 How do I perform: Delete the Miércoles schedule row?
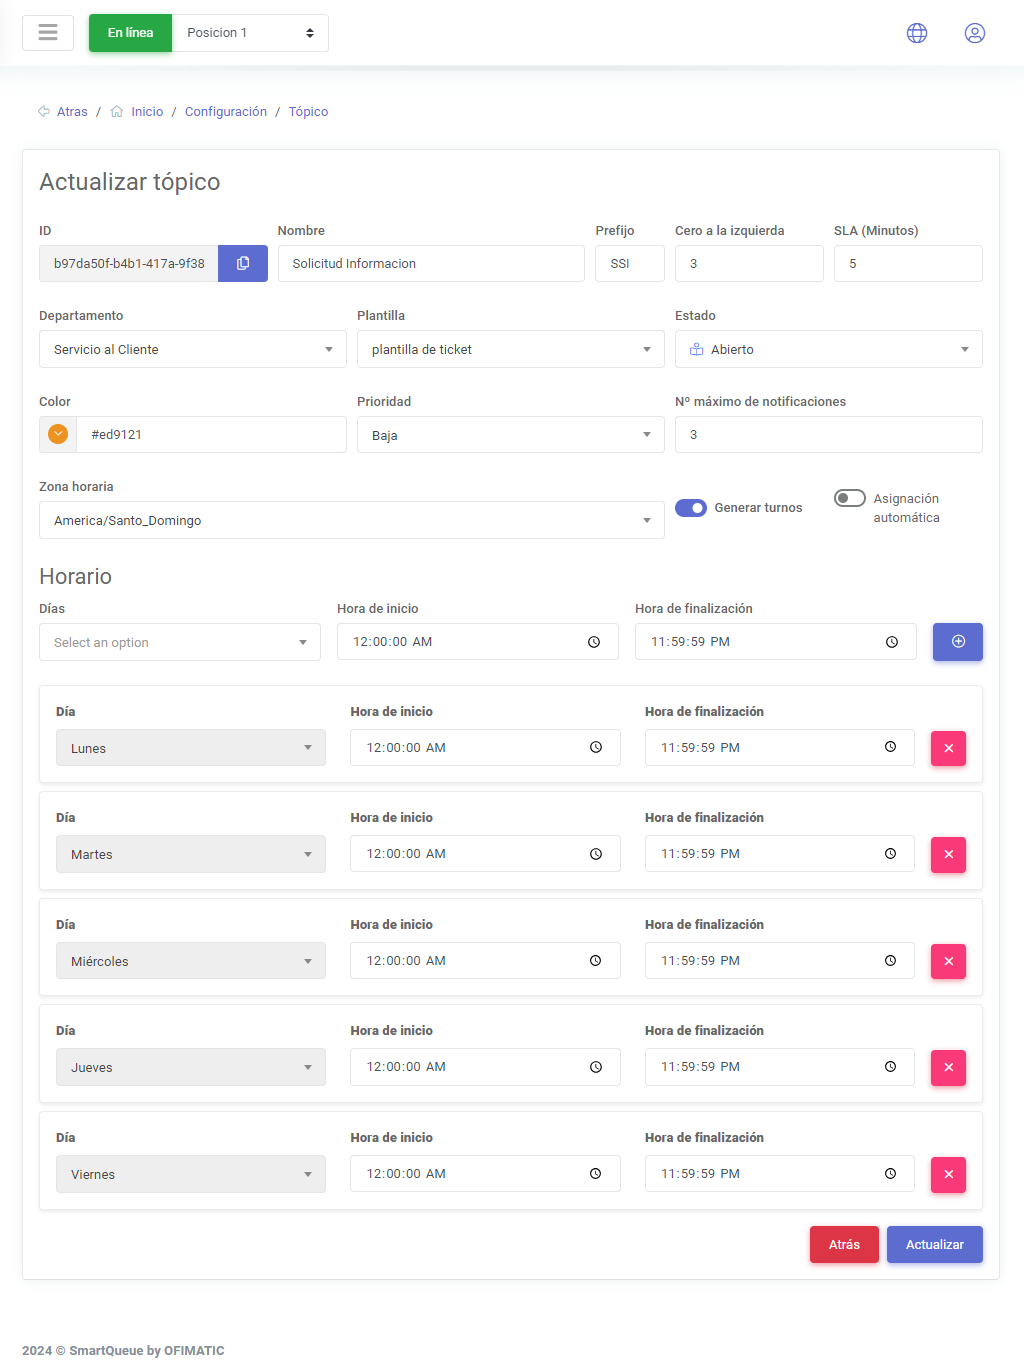point(948,961)
